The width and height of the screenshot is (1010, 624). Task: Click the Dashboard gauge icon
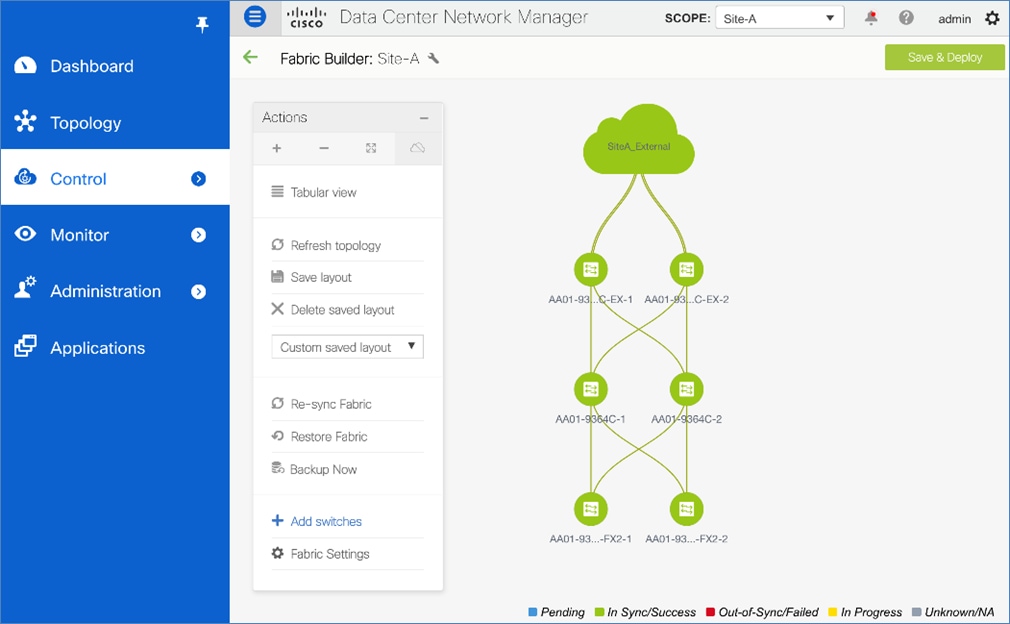pyautogui.click(x=25, y=65)
